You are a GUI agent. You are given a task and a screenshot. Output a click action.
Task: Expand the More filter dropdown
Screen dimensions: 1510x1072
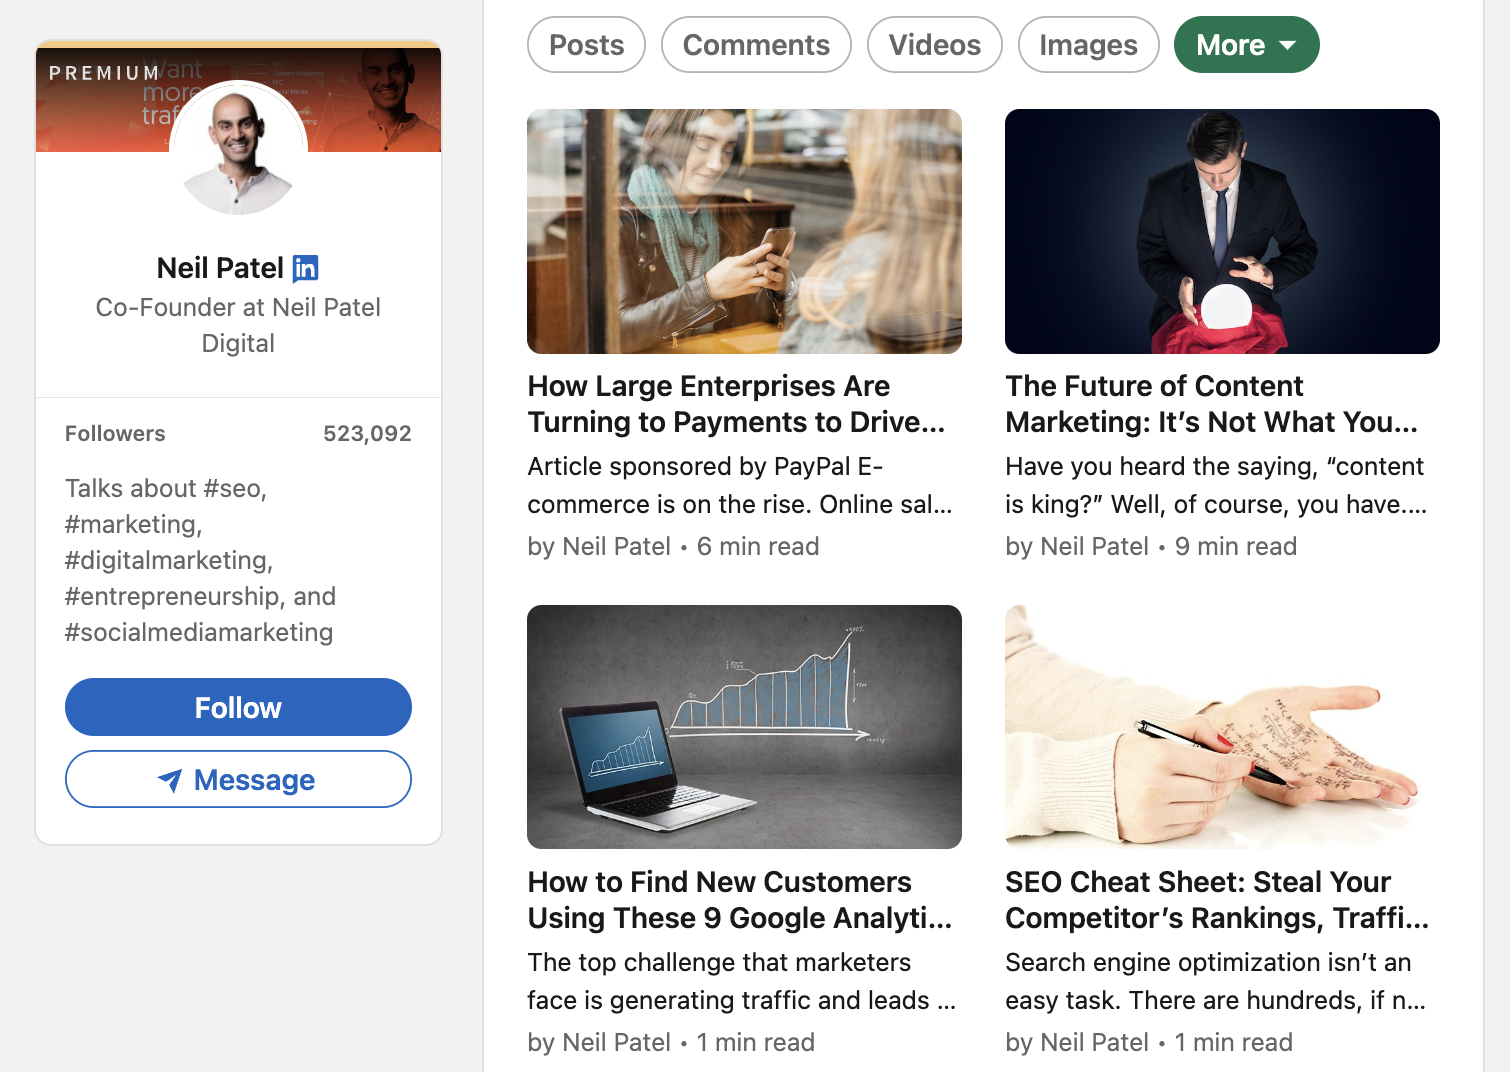click(1246, 45)
